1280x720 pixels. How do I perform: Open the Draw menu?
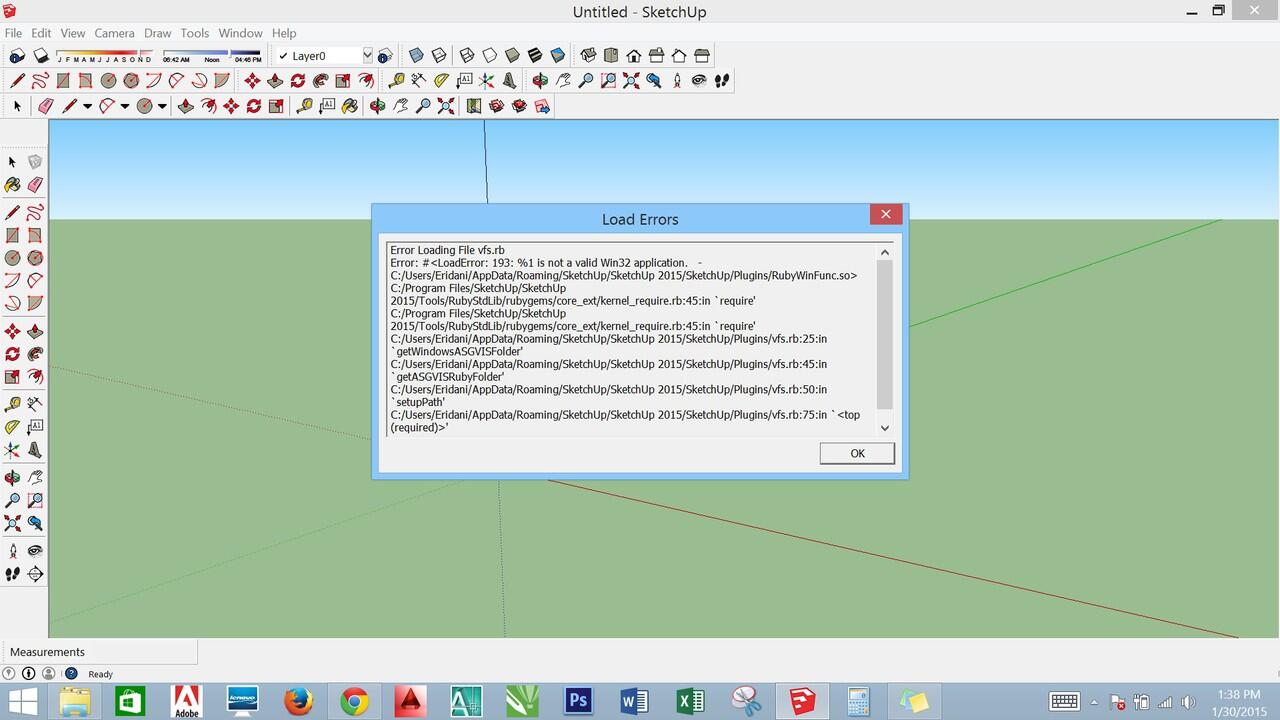pos(158,33)
